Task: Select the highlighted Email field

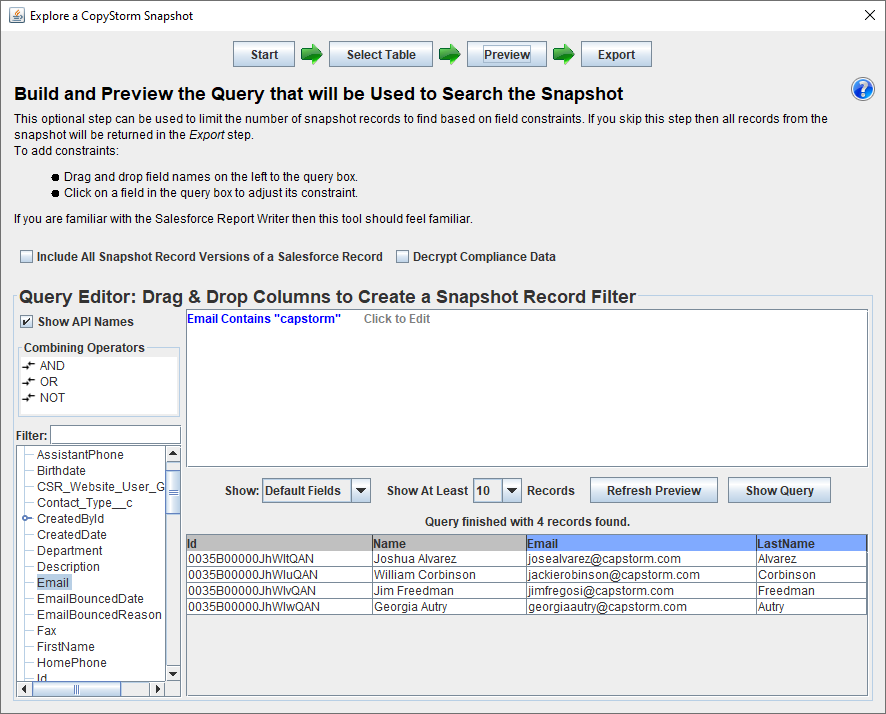Action: 53,582
